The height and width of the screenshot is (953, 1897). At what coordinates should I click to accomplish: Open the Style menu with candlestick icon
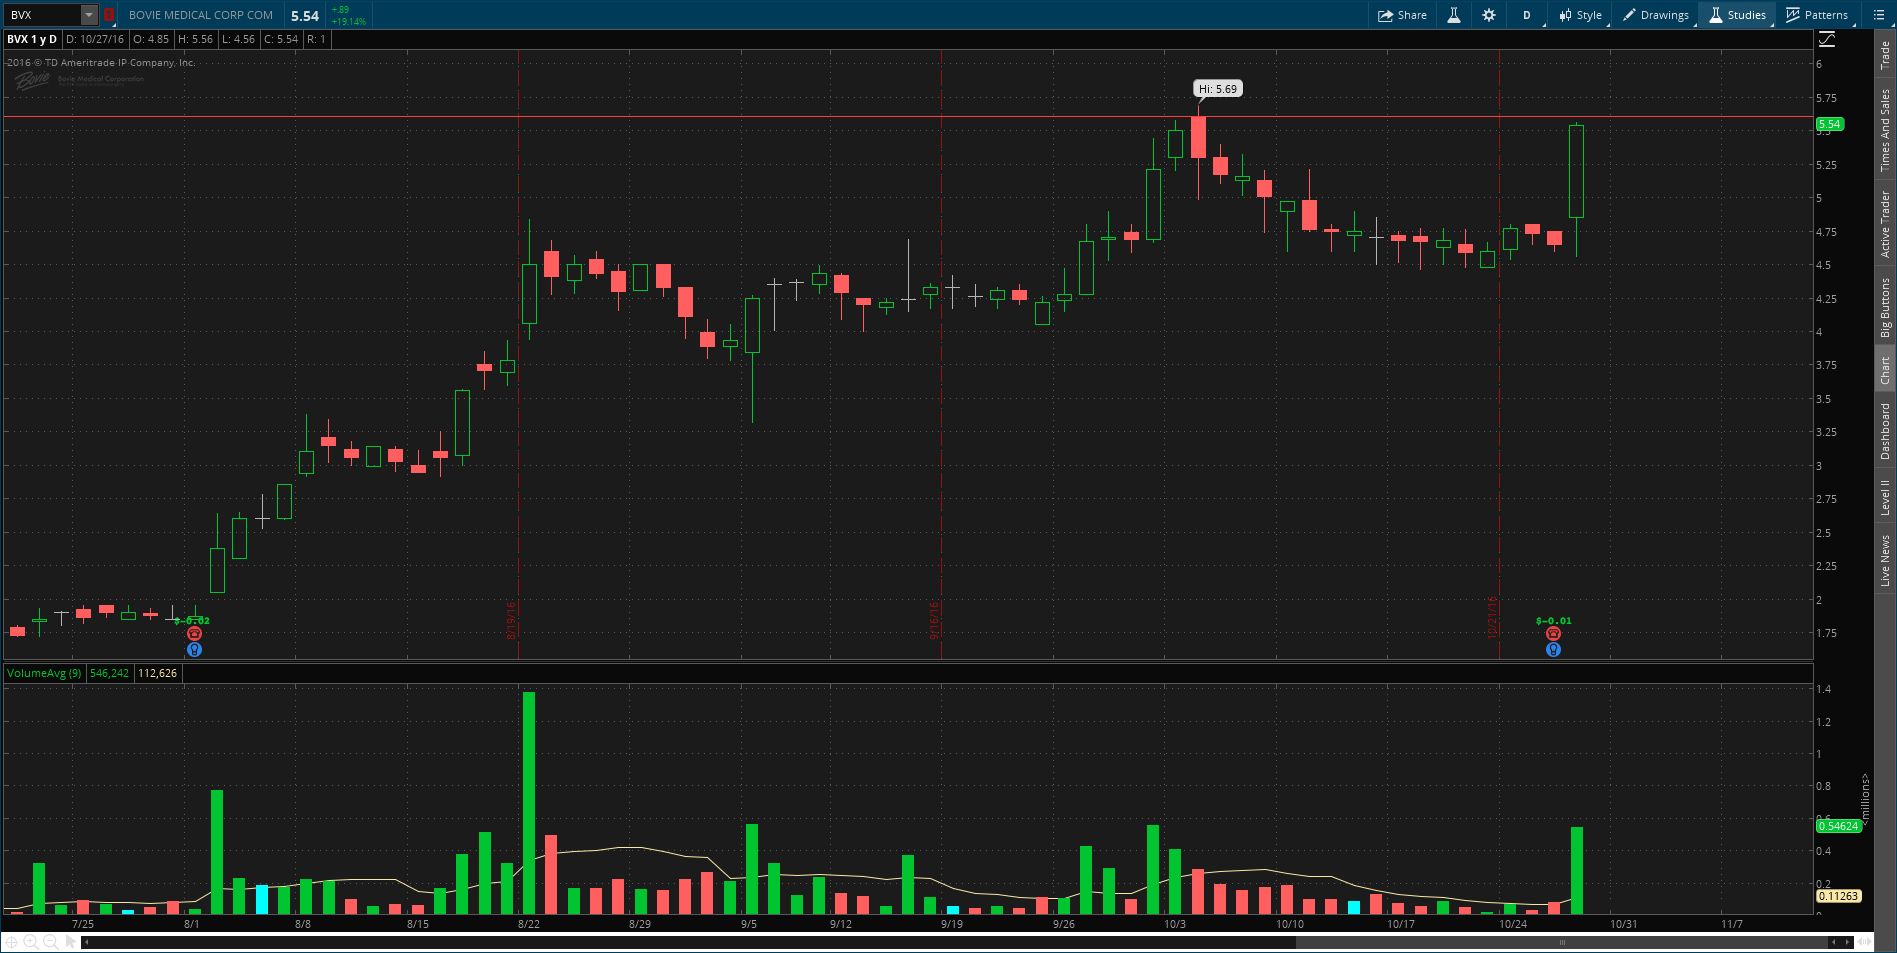(1580, 15)
